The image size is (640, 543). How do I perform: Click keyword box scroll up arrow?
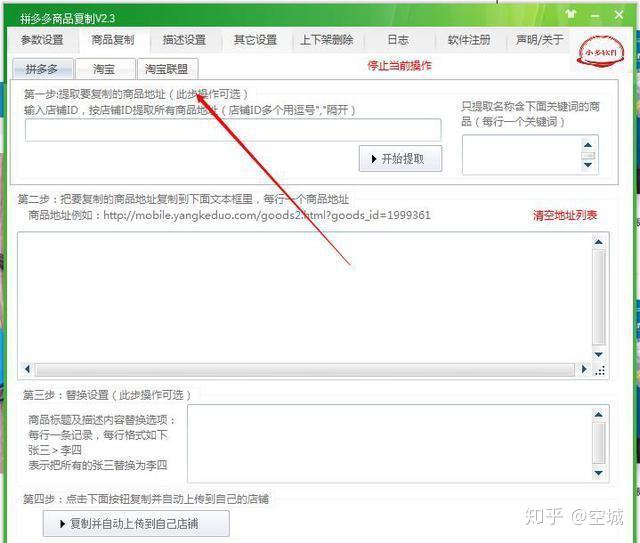(x=588, y=145)
